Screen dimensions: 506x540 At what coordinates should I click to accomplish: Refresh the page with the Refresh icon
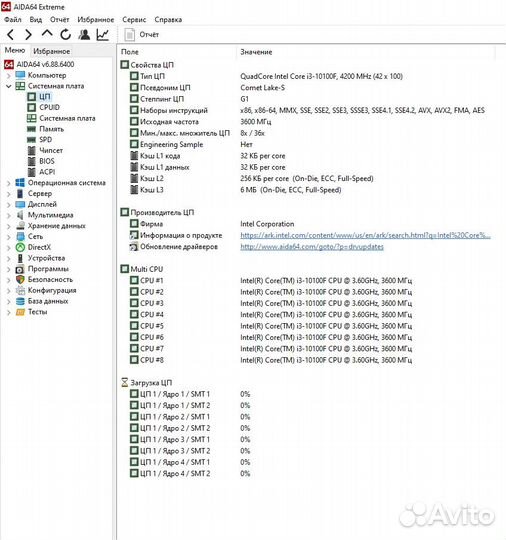[65, 34]
